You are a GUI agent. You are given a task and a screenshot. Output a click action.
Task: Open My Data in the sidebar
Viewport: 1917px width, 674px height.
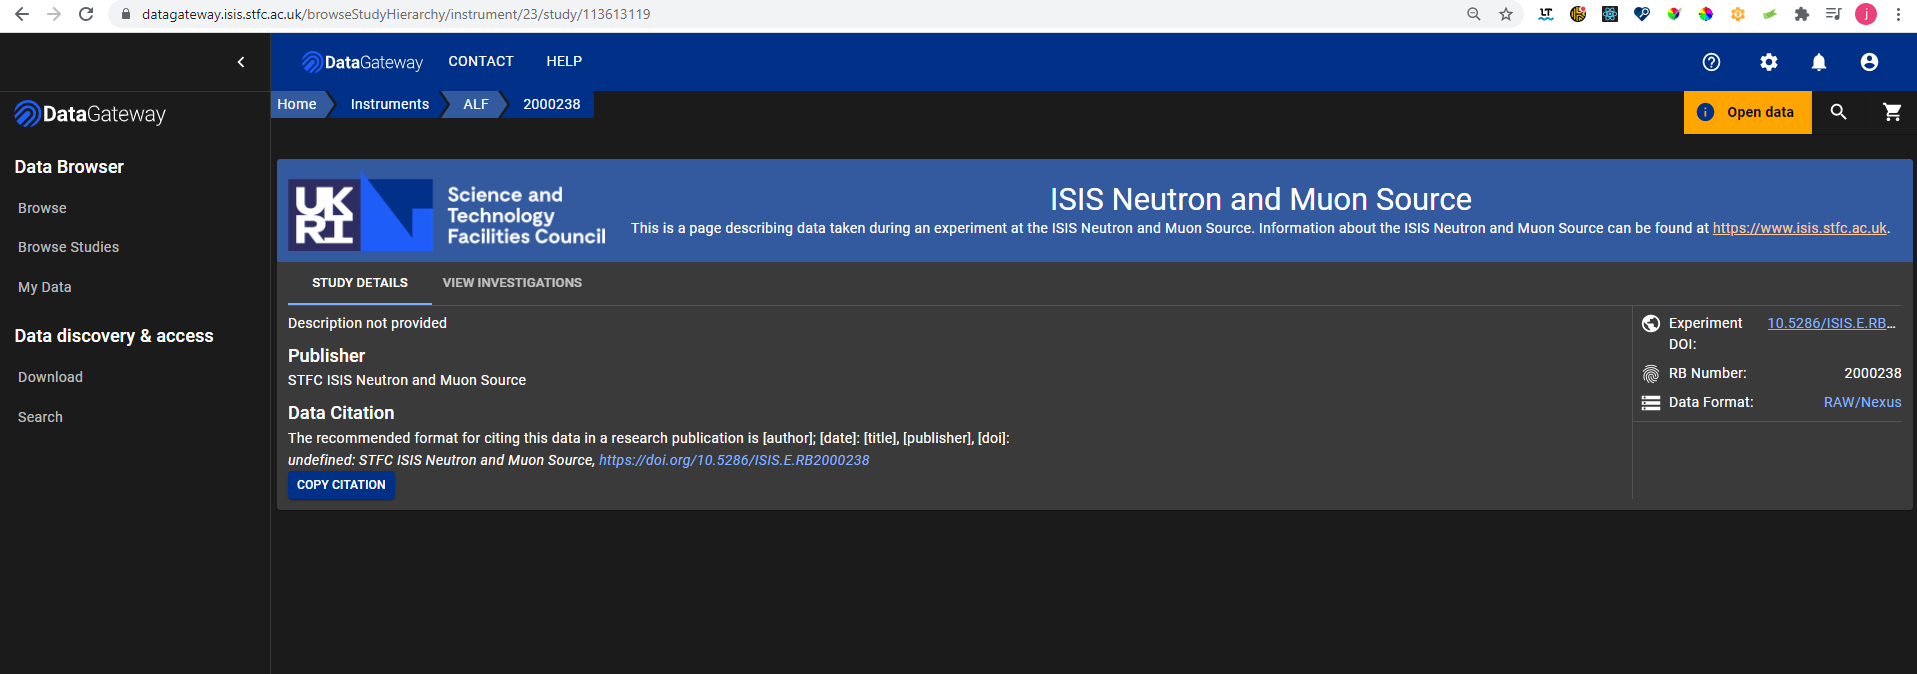pyautogui.click(x=45, y=287)
